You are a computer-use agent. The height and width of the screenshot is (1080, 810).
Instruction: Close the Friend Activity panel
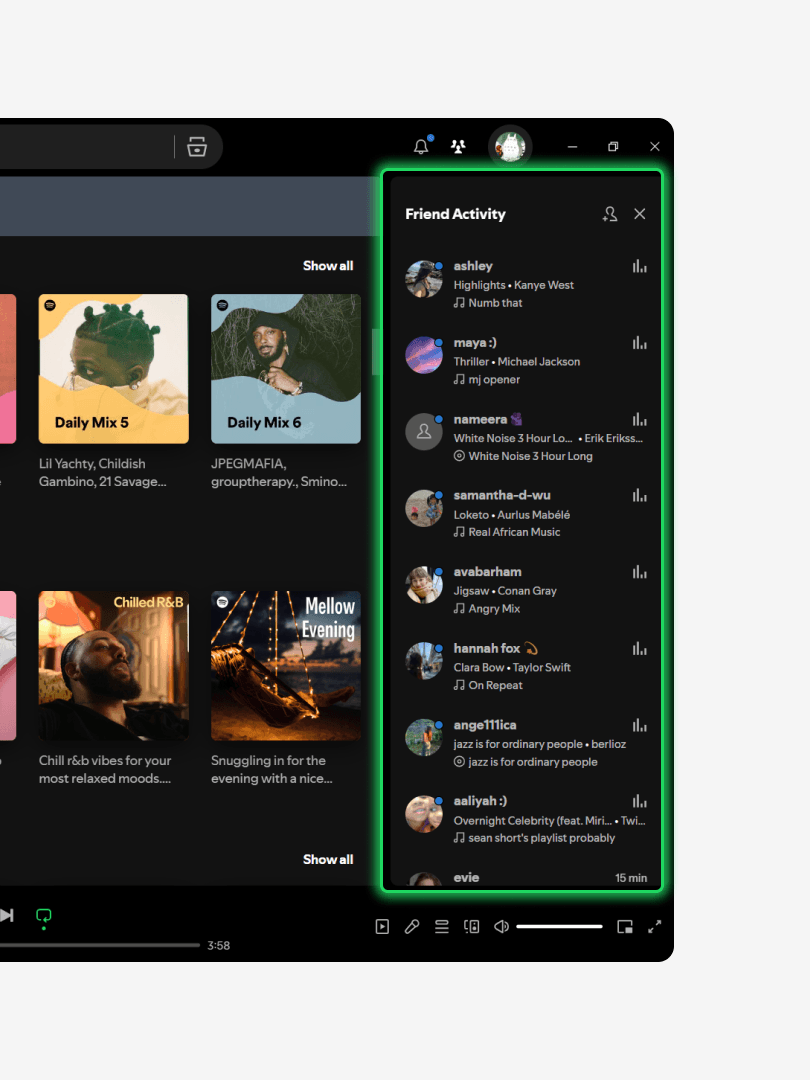coord(640,214)
